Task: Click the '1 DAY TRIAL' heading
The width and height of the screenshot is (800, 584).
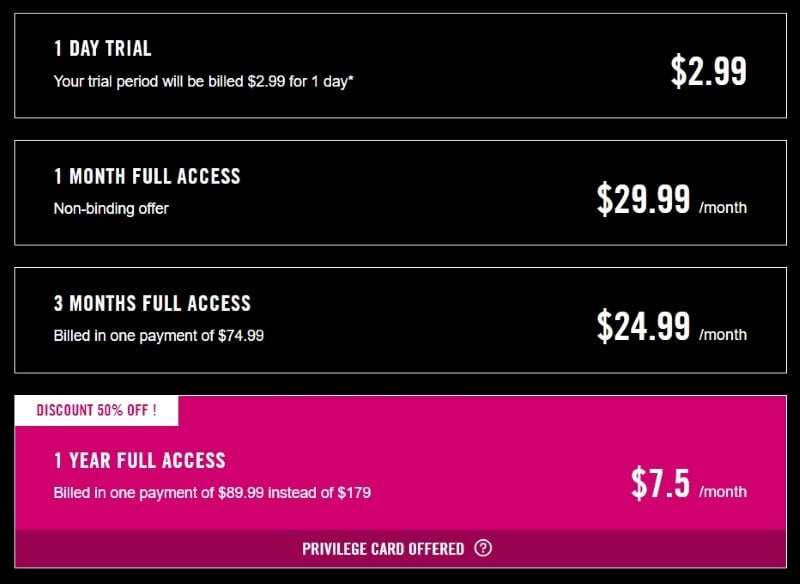Action: tap(103, 48)
